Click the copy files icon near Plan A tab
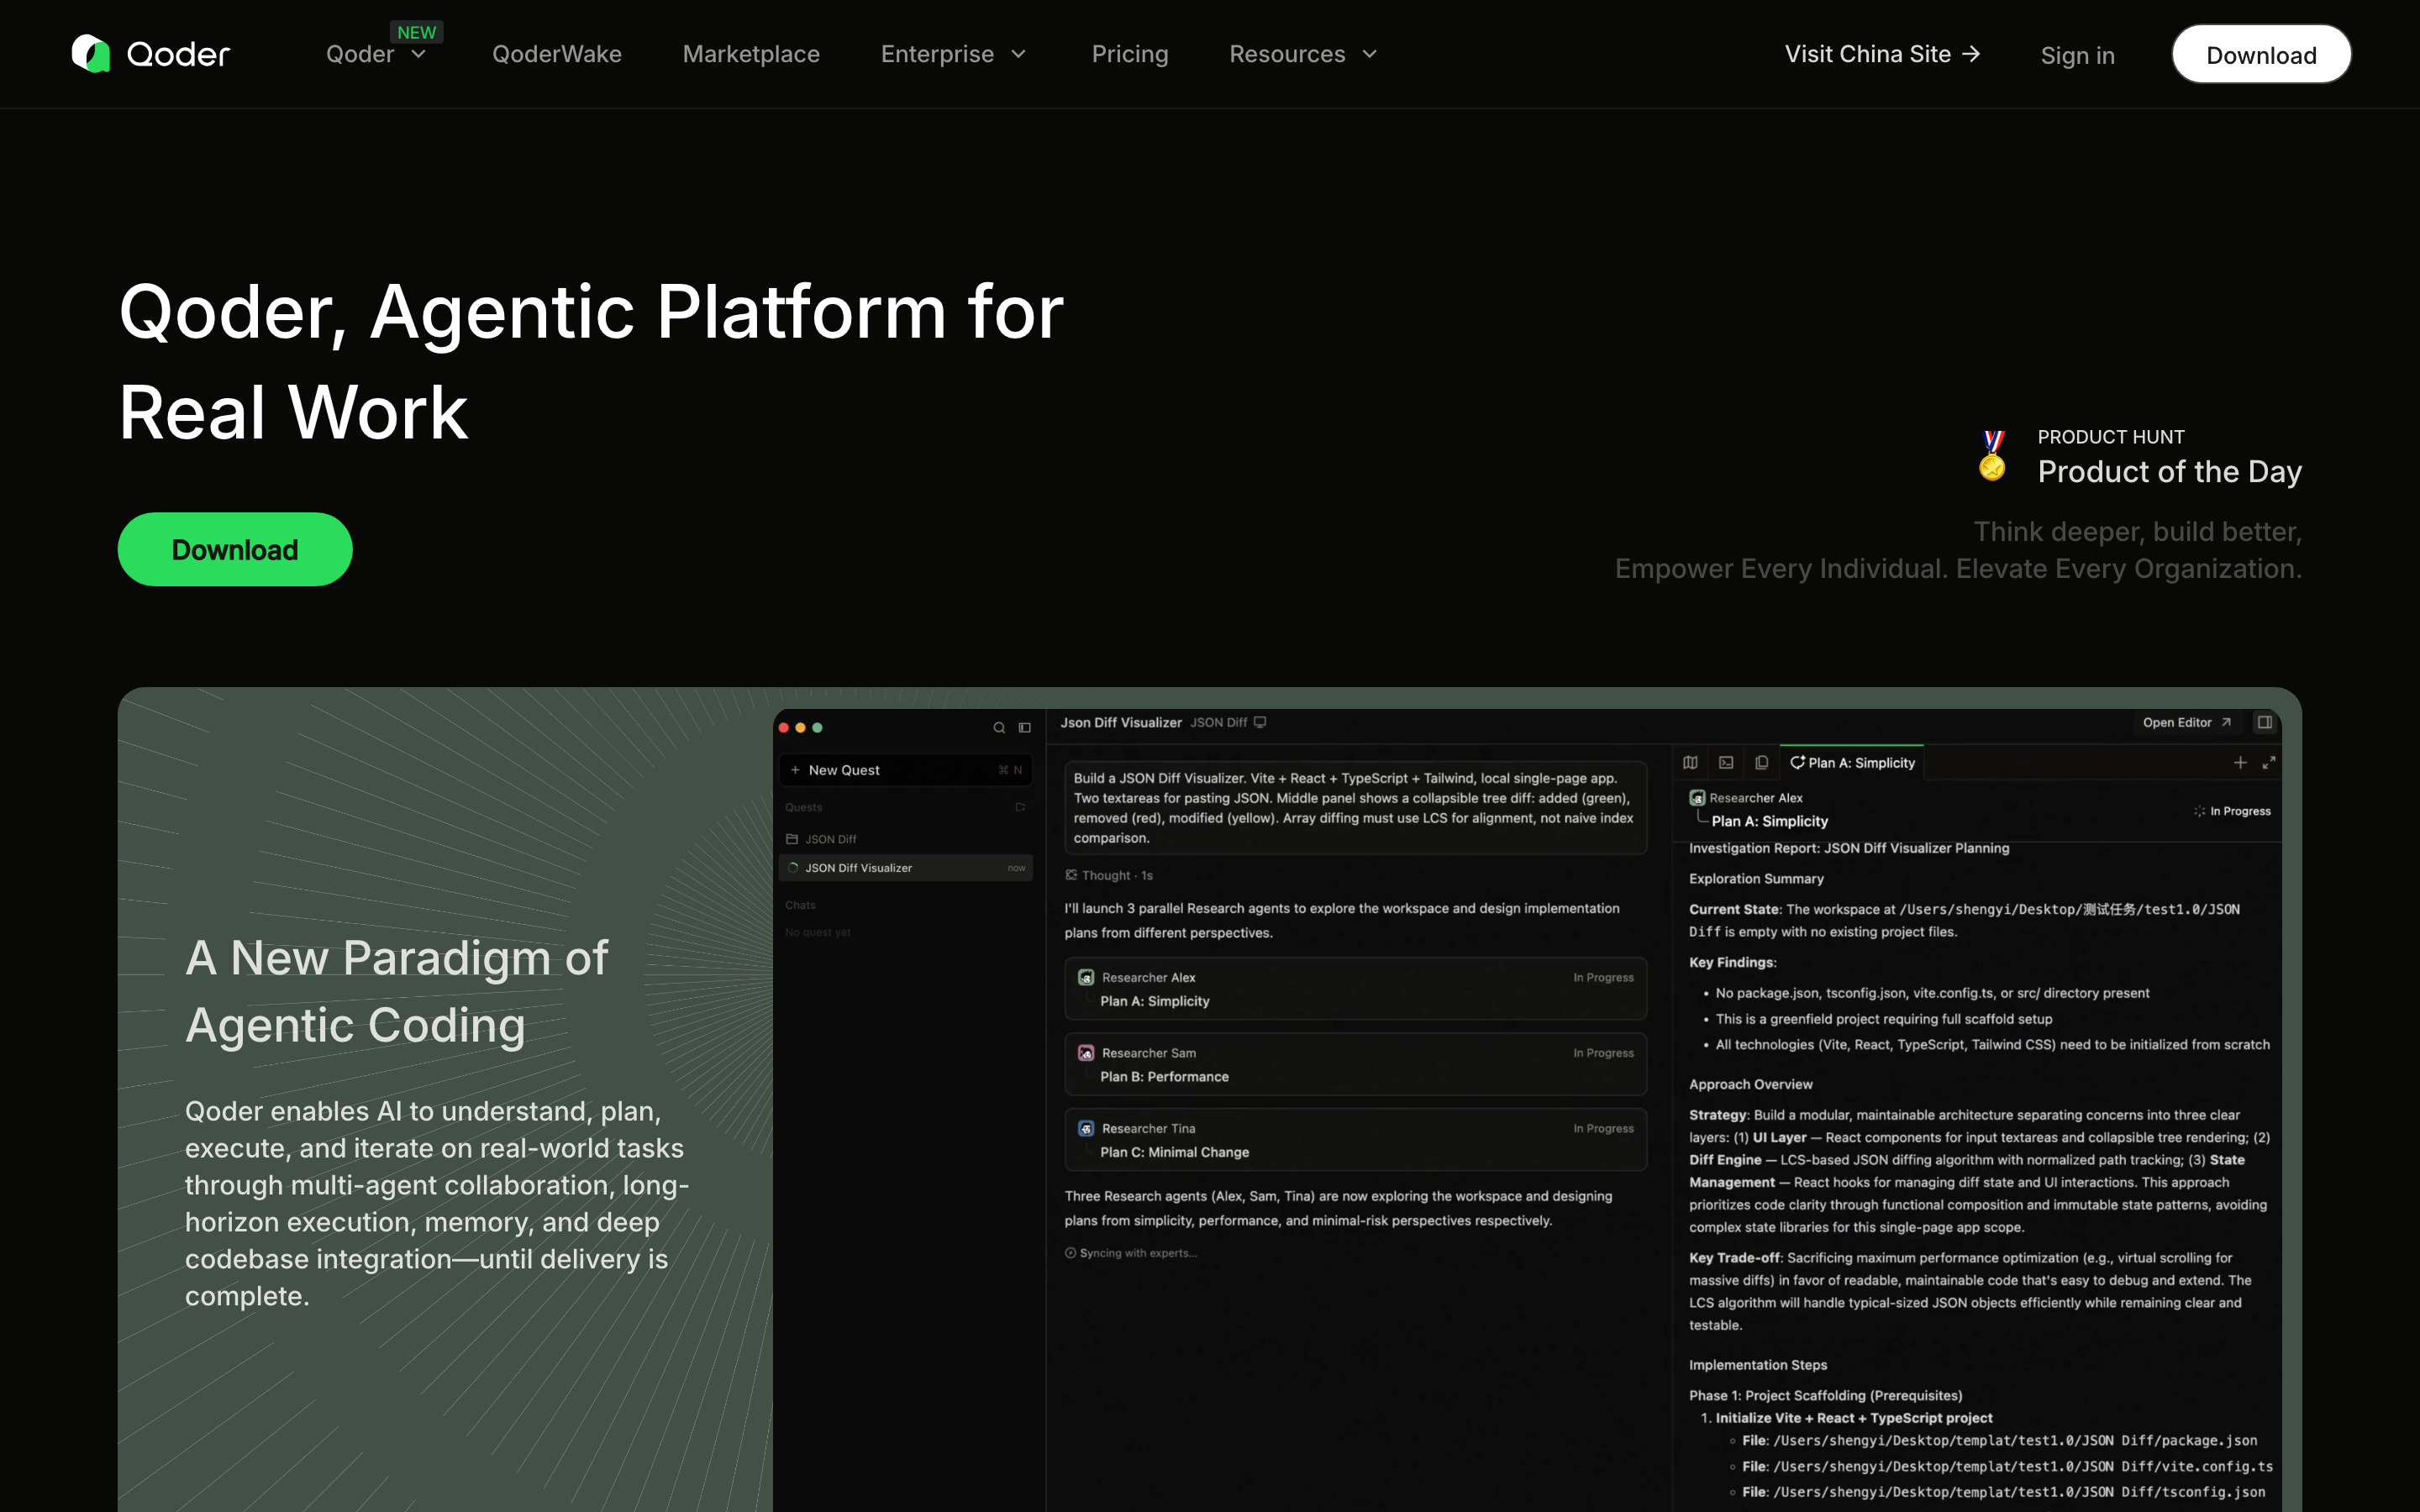This screenshot has width=2420, height=1512. coord(1762,763)
